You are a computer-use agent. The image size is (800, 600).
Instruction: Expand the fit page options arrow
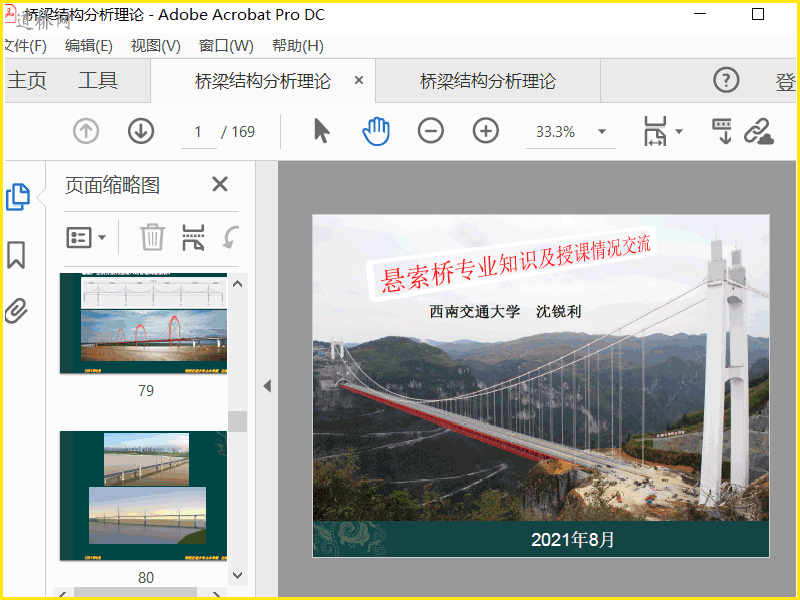coord(679,131)
